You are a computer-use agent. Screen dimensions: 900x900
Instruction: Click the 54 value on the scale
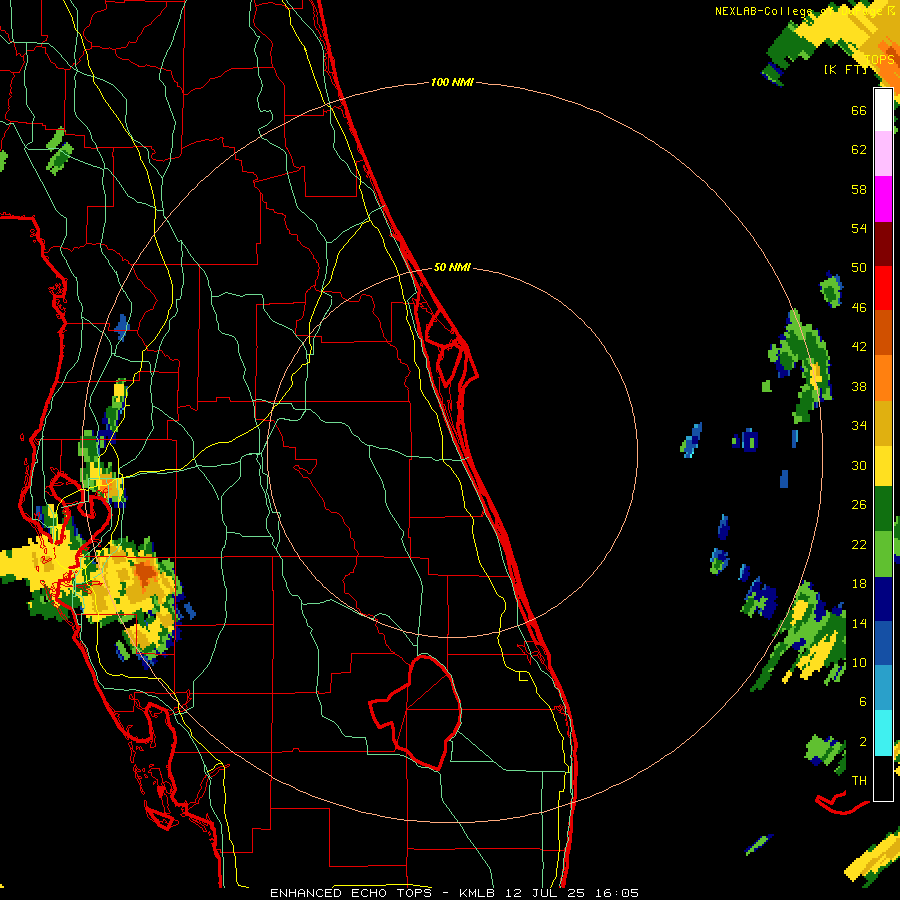(x=859, y=228)
